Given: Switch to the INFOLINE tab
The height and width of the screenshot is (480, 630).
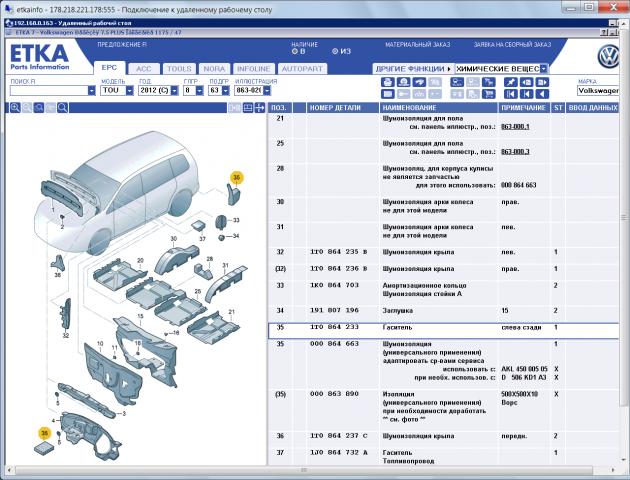Looking at the screenshot, I should 254,69.
